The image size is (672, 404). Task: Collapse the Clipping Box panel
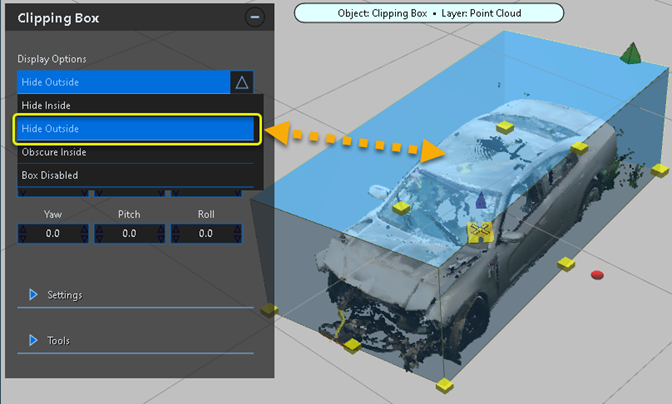click(x=255, y=18)
